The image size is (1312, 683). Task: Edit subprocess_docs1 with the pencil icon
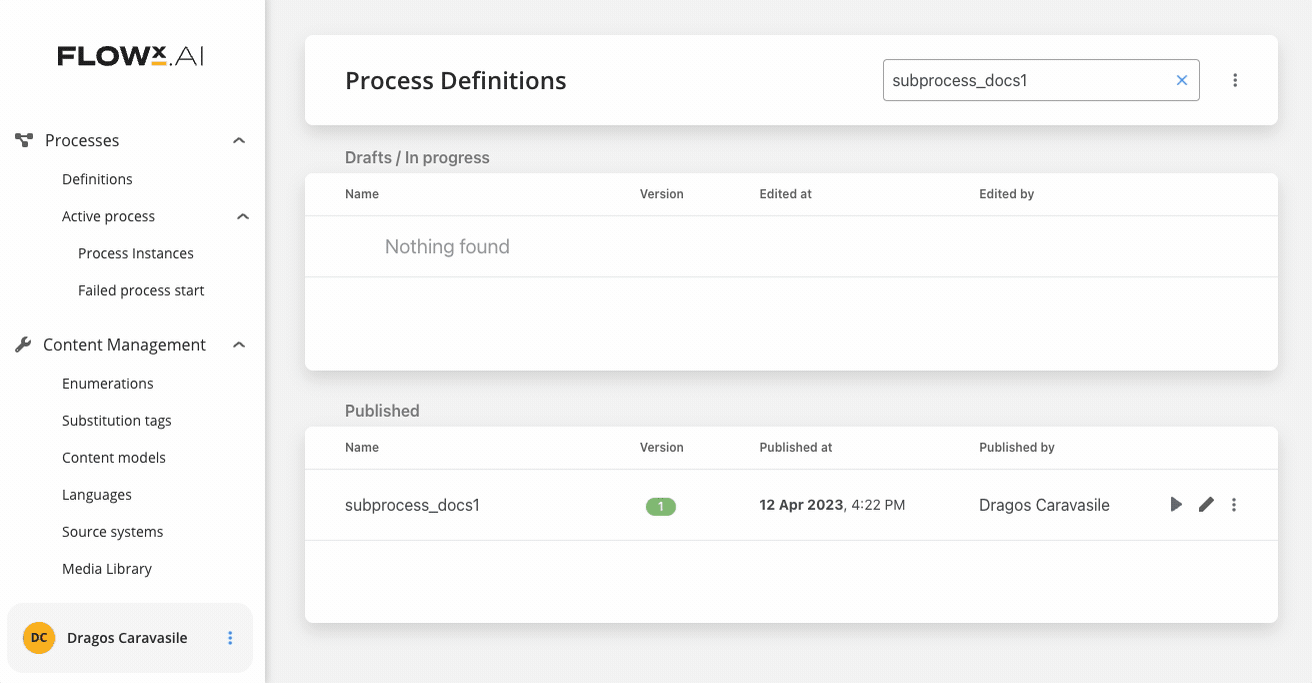click(x=1206, y=505)
